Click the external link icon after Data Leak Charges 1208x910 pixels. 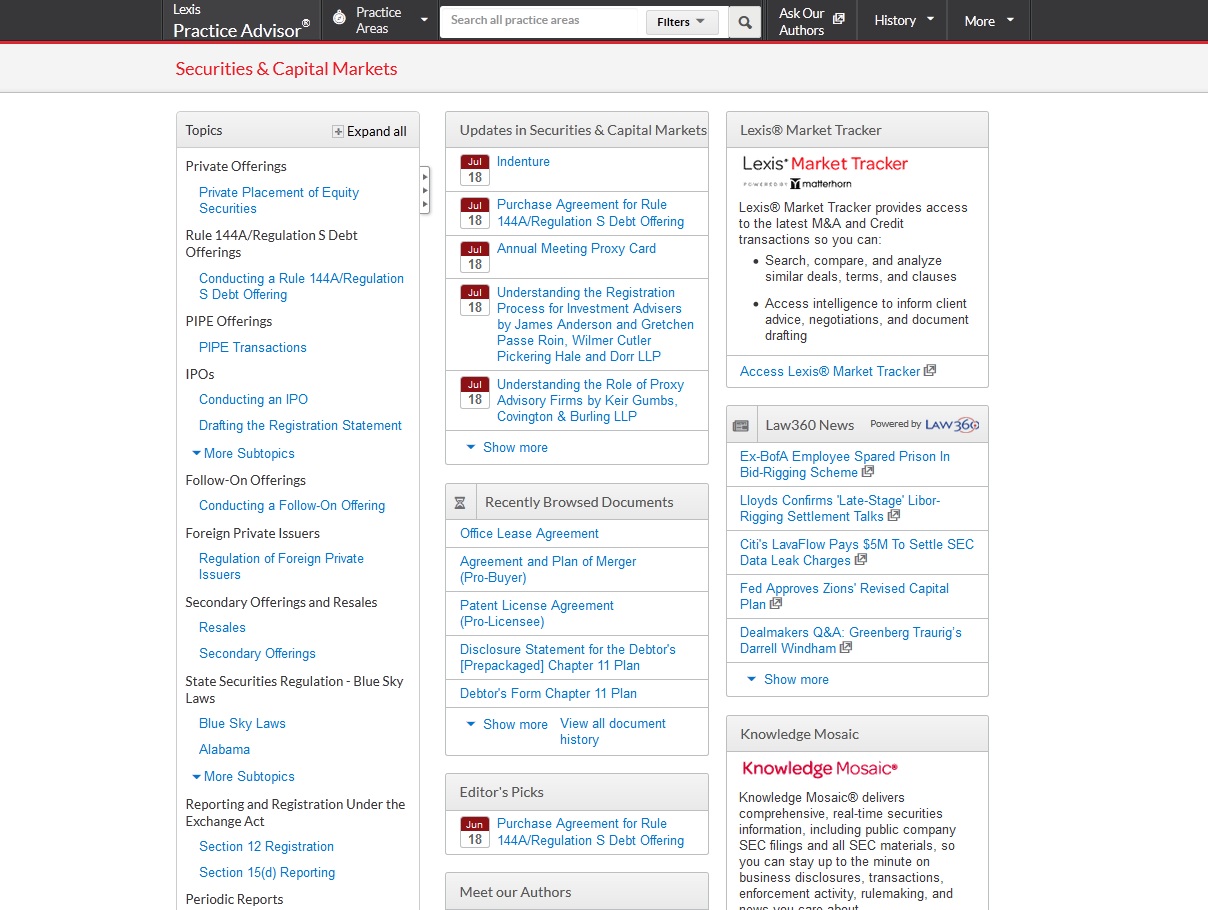coord(860,559)
